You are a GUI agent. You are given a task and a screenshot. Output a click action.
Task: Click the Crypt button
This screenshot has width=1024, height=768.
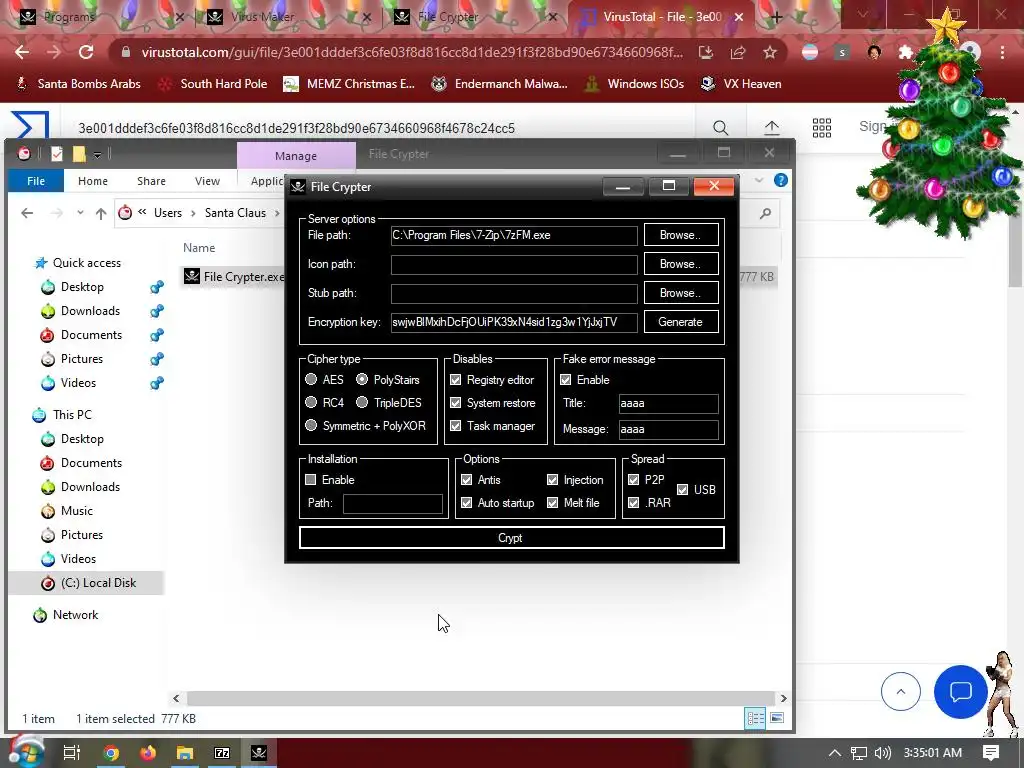pyautogui.click(x=511, y=537)
